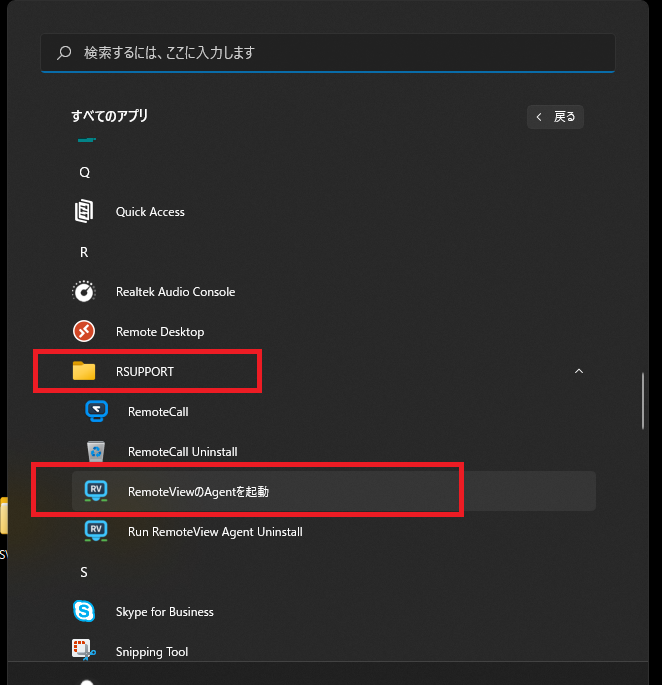Click the RSUPPORT folder icon

click(x=84, y=371)
